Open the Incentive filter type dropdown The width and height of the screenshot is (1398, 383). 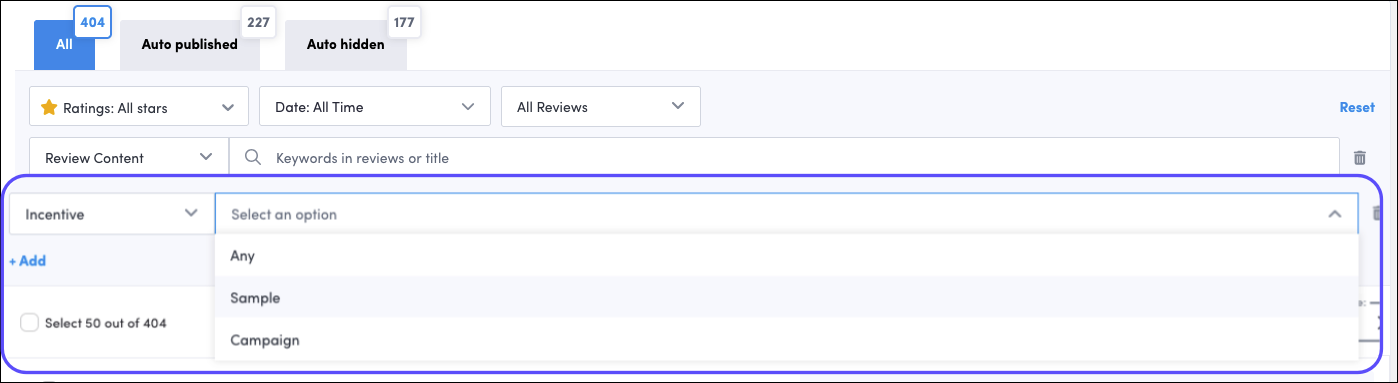coord(111,214)
